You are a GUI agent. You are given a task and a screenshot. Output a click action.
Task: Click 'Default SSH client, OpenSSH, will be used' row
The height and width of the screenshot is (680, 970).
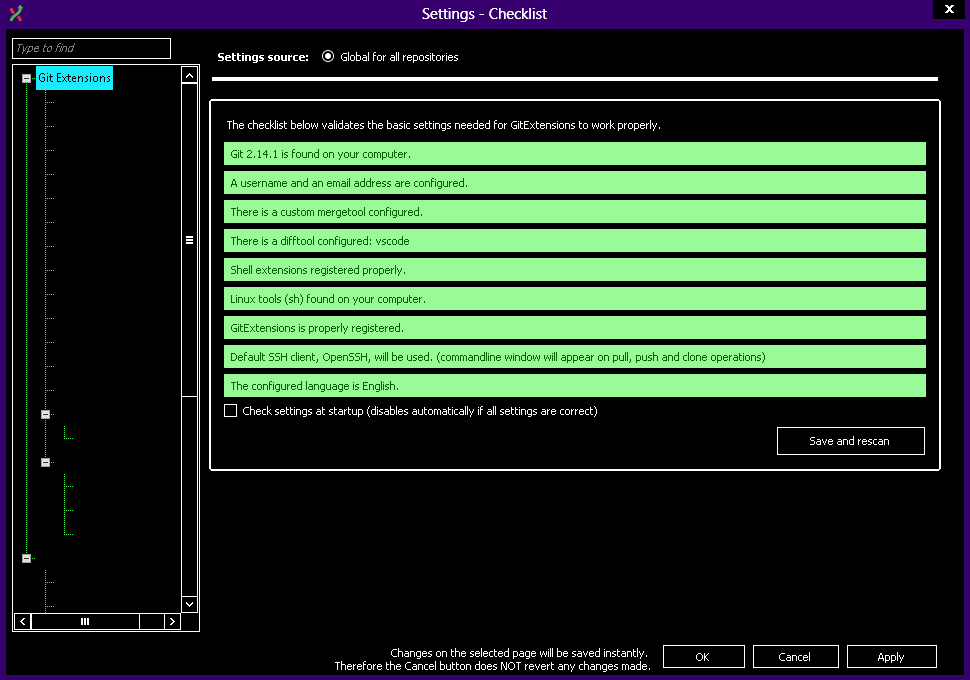[x=575, y=357]
